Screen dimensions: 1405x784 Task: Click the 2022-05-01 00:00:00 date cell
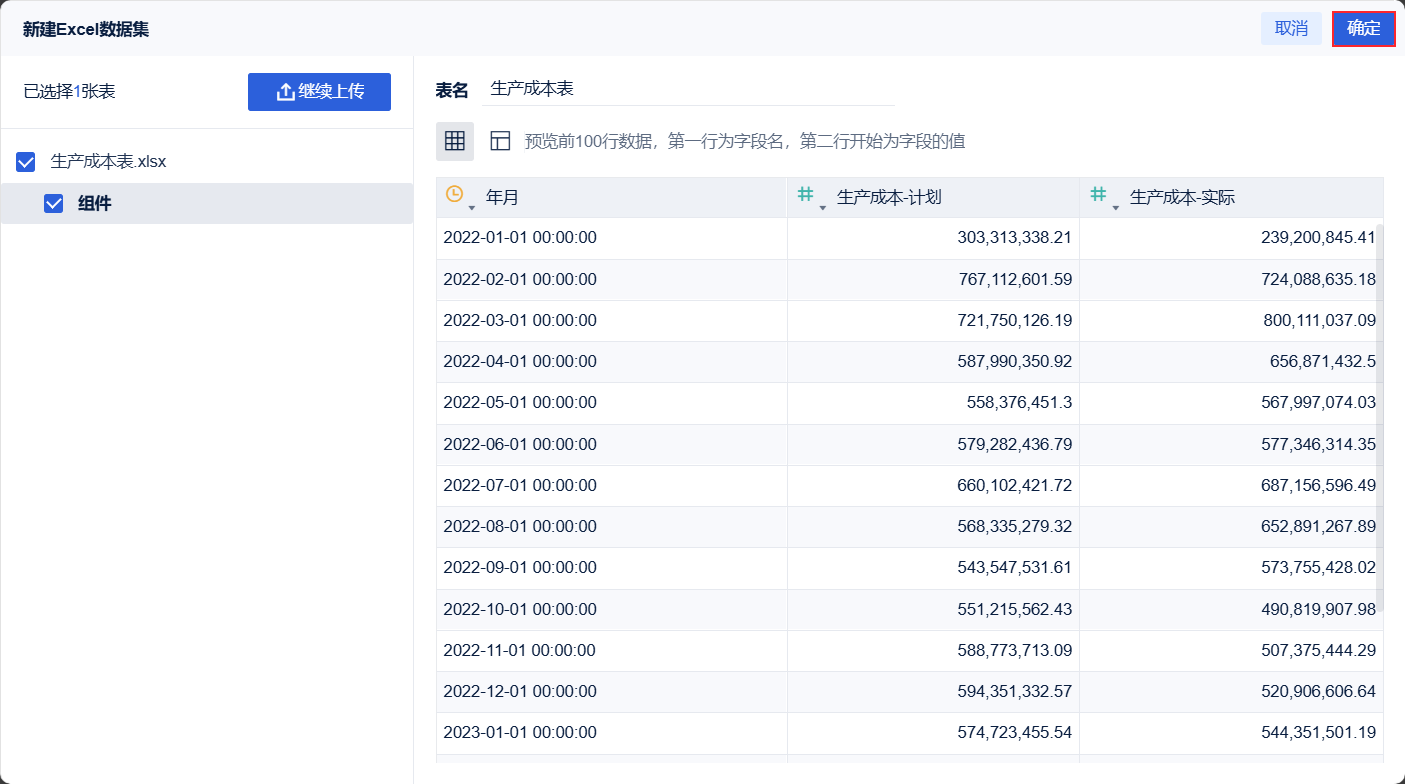tap(612, 403)
